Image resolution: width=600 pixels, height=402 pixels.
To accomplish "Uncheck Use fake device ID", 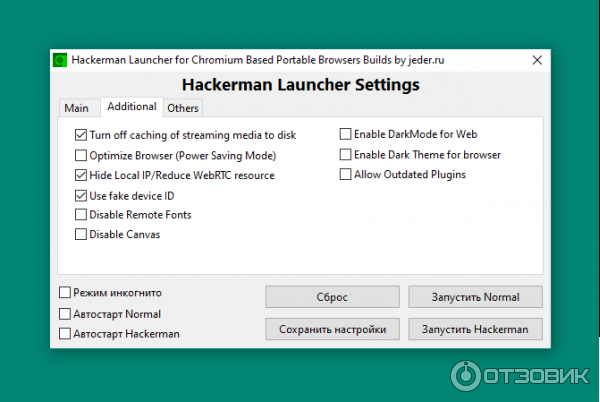I will coord(81,196).
